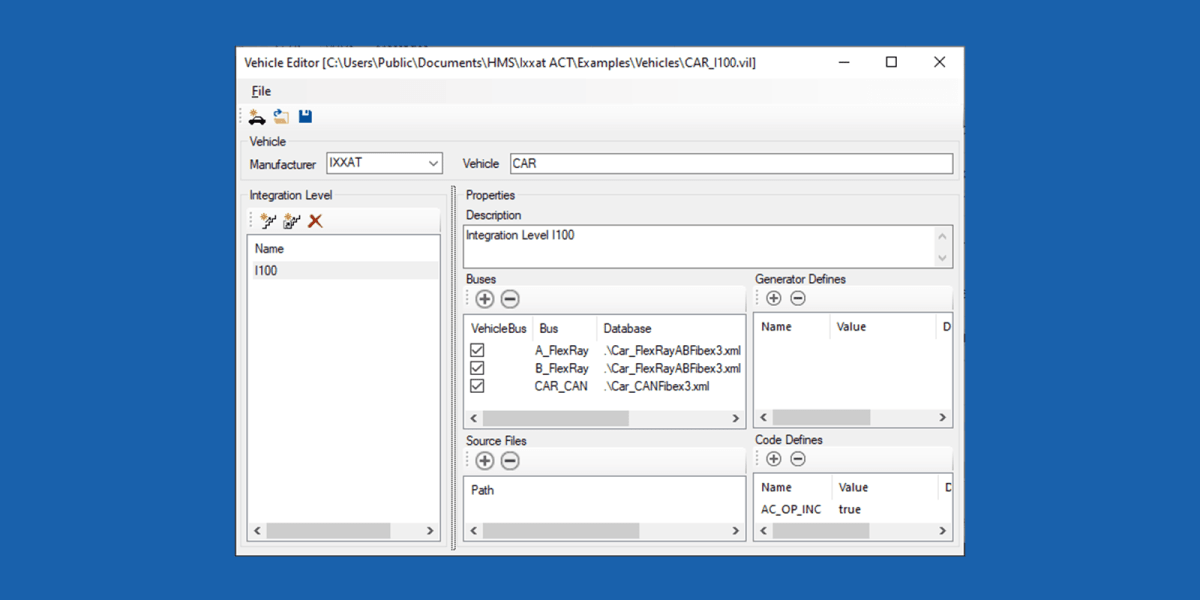
Task: Remove code define with minus icon
Action: click(798, 459)
